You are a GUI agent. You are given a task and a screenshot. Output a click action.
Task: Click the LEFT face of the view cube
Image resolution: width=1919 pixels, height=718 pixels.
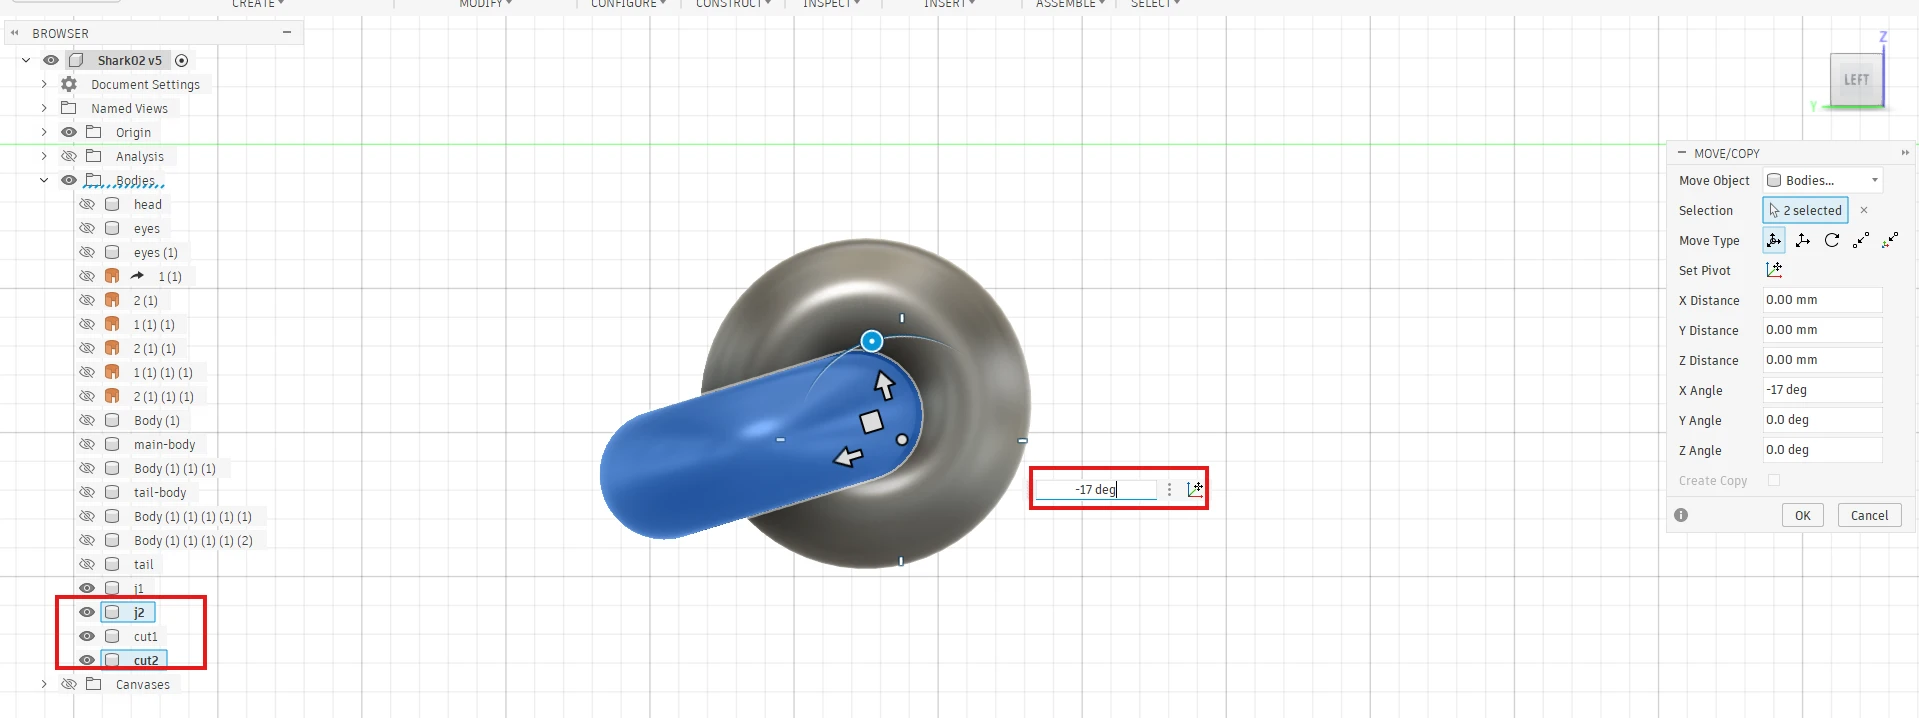click(x=1856, y=79)
